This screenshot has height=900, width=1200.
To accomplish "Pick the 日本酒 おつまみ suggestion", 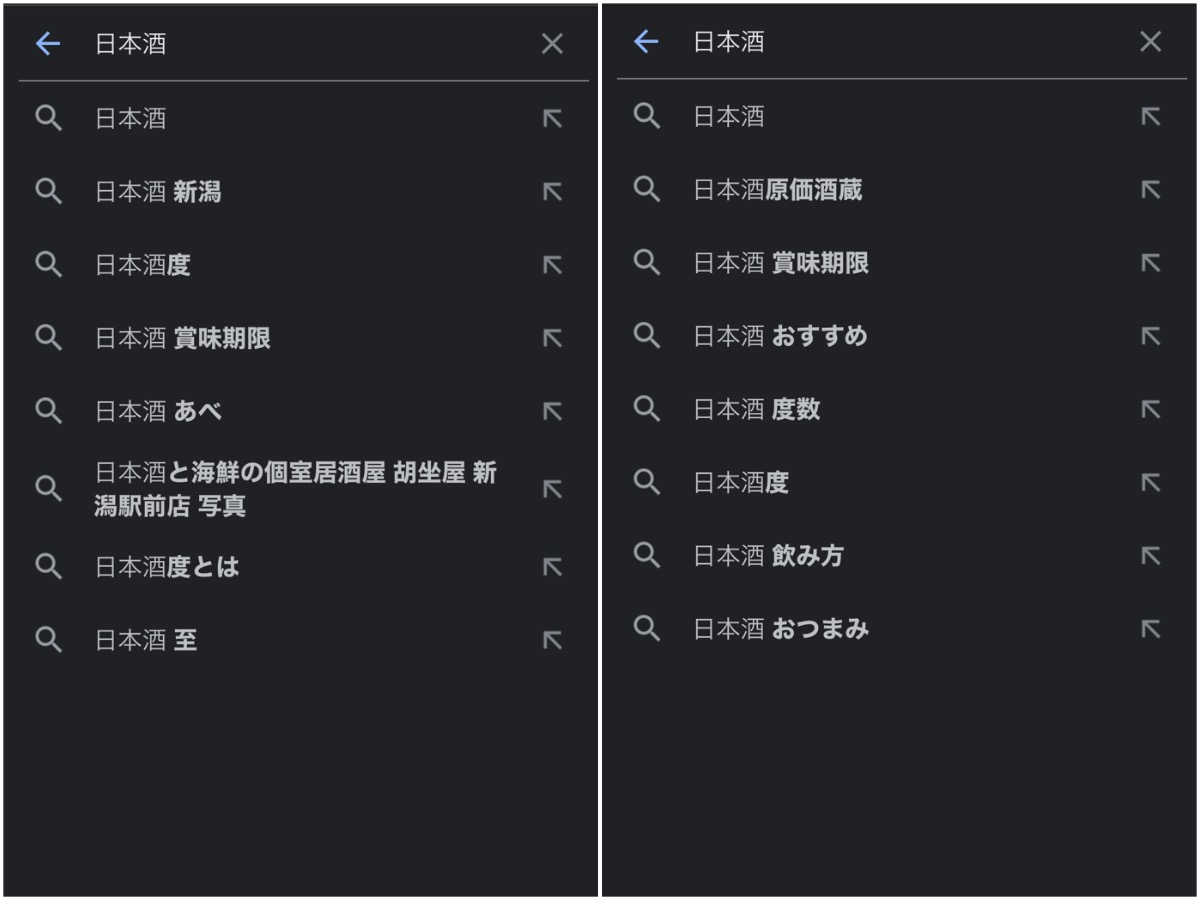I will [781, 629].
